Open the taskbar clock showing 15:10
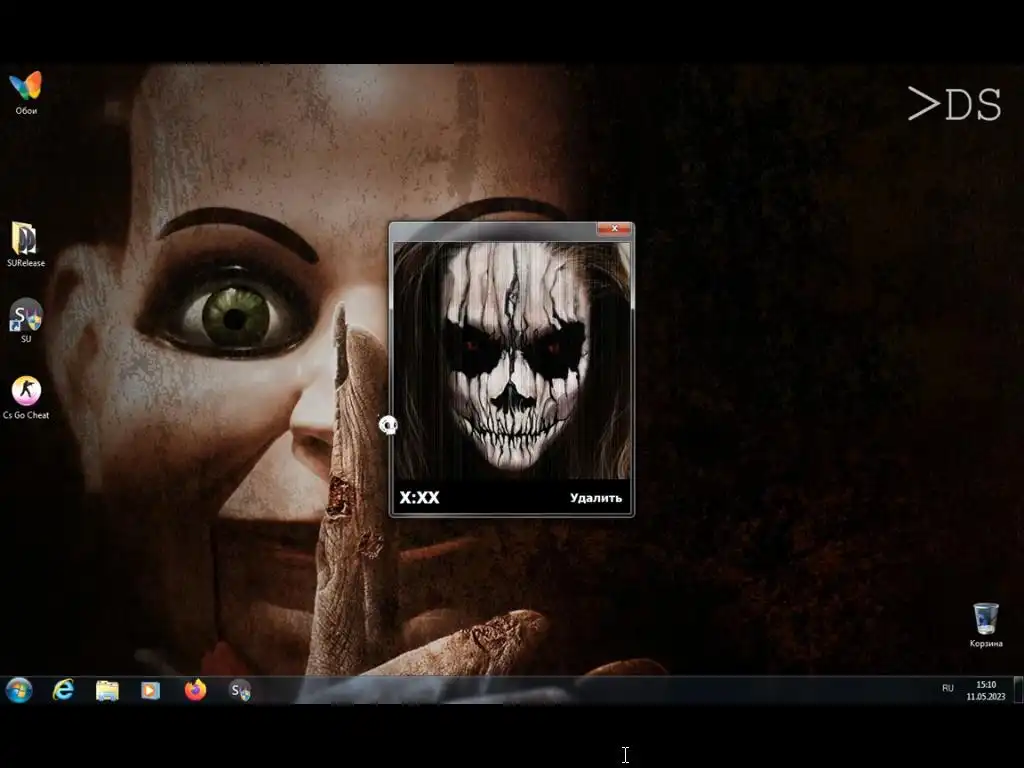Image resolution: width=1024 pixels, height=768 pixels. coord(985,690)
